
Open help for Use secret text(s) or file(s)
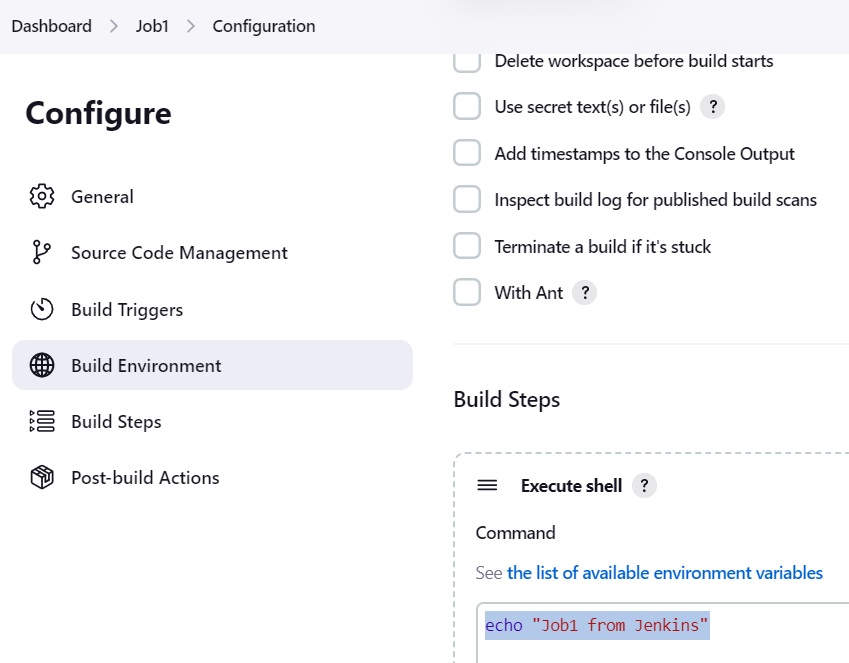point(713,107)
